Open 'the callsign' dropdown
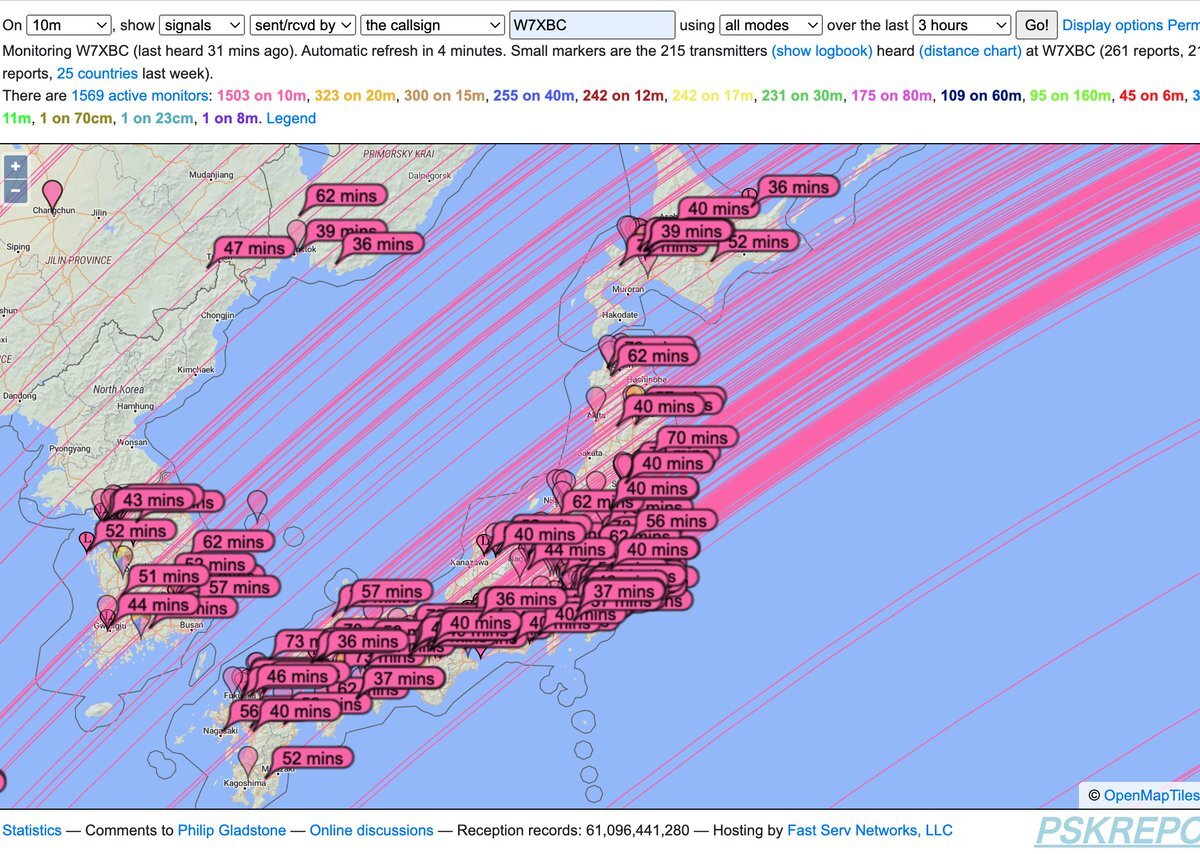This screenshot has width=1200, height=854. (x=433, y=25)
